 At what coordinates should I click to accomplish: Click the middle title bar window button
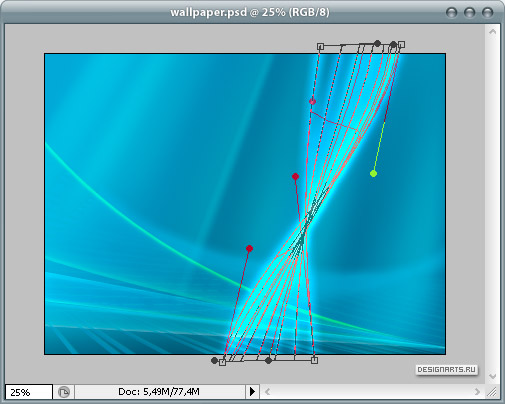click(x=469, y=13)
